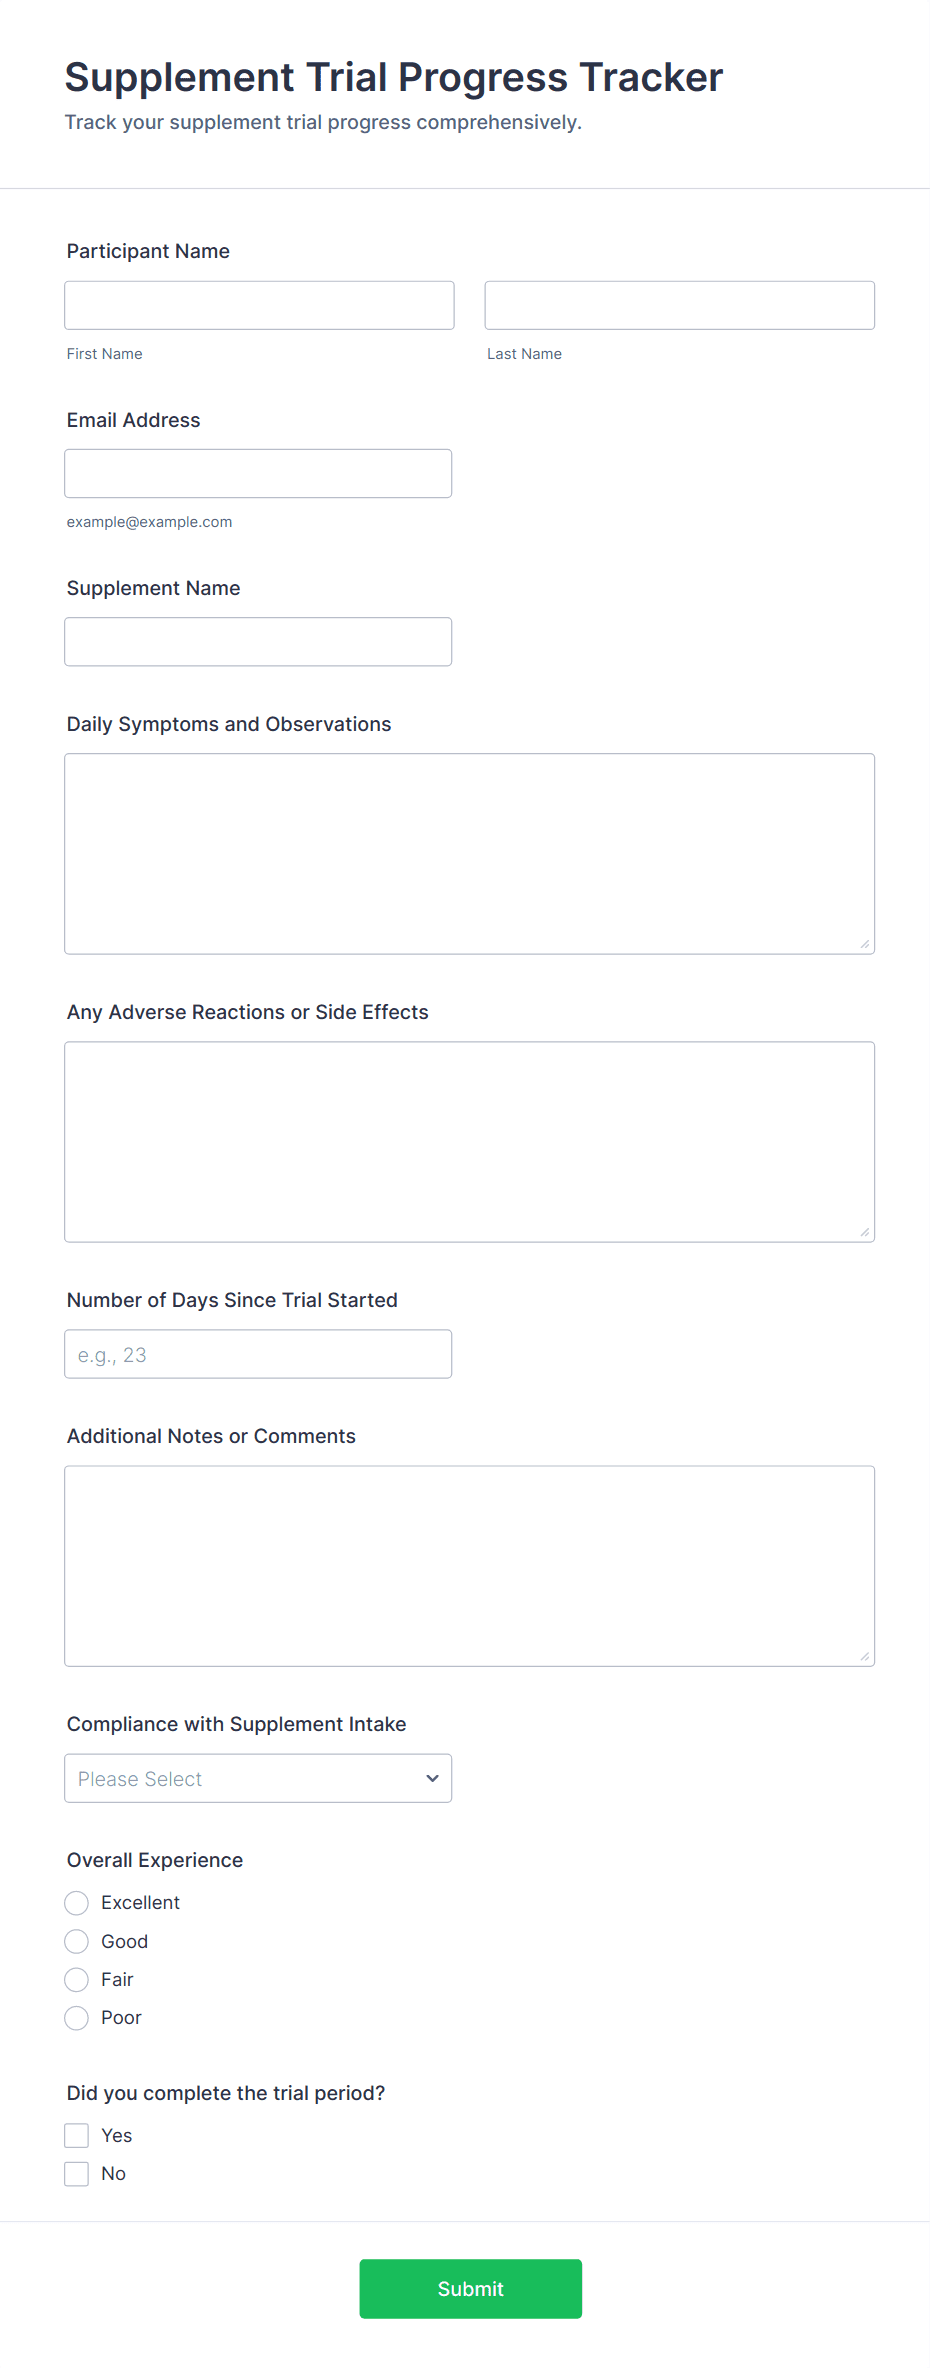This screenshot has height=2368, width=930.
Task: Select the Excellent radio button
Action: pos(77,1902)
